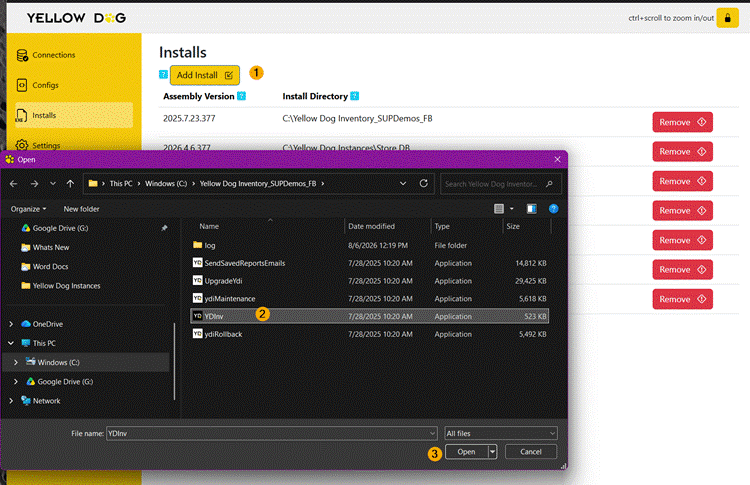This screenshot has height=485, width=750.
Task: Click the Settings gear icon
Action: click(x=22, y=145)
